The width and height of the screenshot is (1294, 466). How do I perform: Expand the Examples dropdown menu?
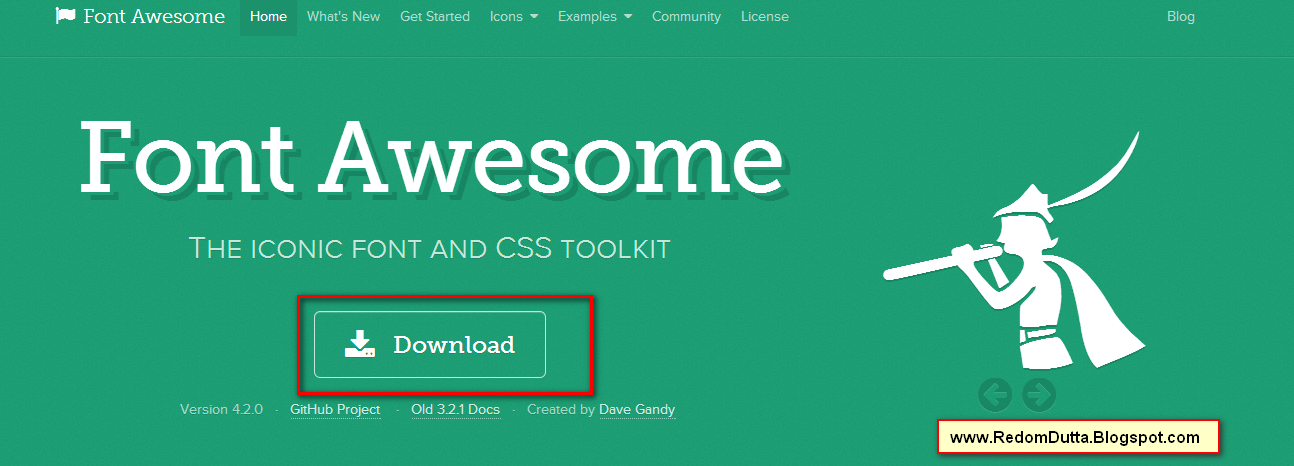coord(595,17)
